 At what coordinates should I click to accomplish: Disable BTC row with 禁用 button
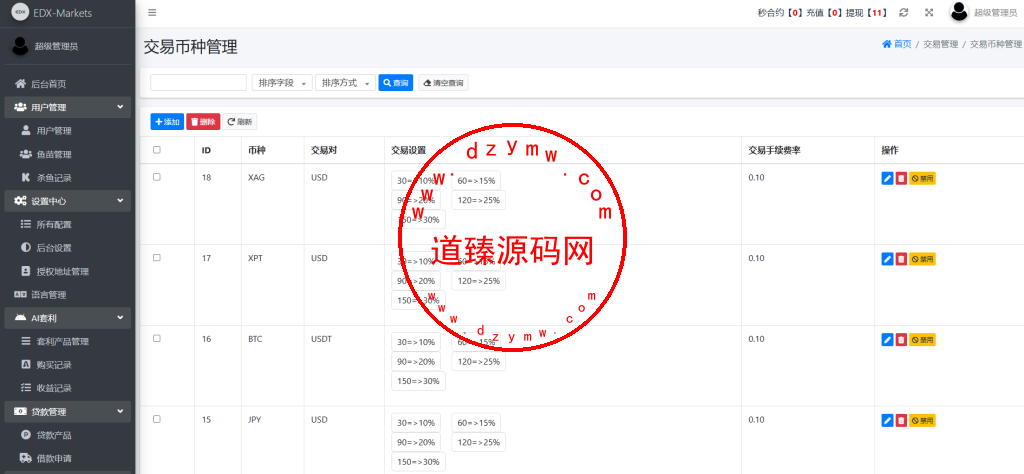coord(922,340)
